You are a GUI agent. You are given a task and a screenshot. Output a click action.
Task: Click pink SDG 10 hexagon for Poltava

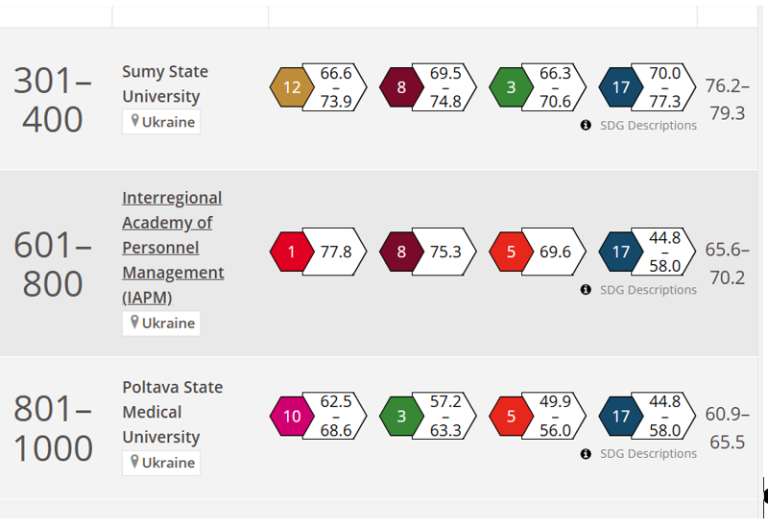click(292, 416)
